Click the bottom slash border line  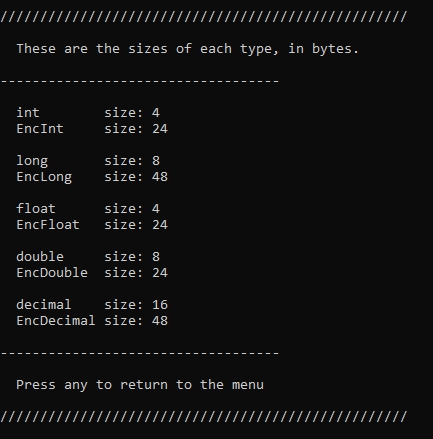[x=204, y=417]
